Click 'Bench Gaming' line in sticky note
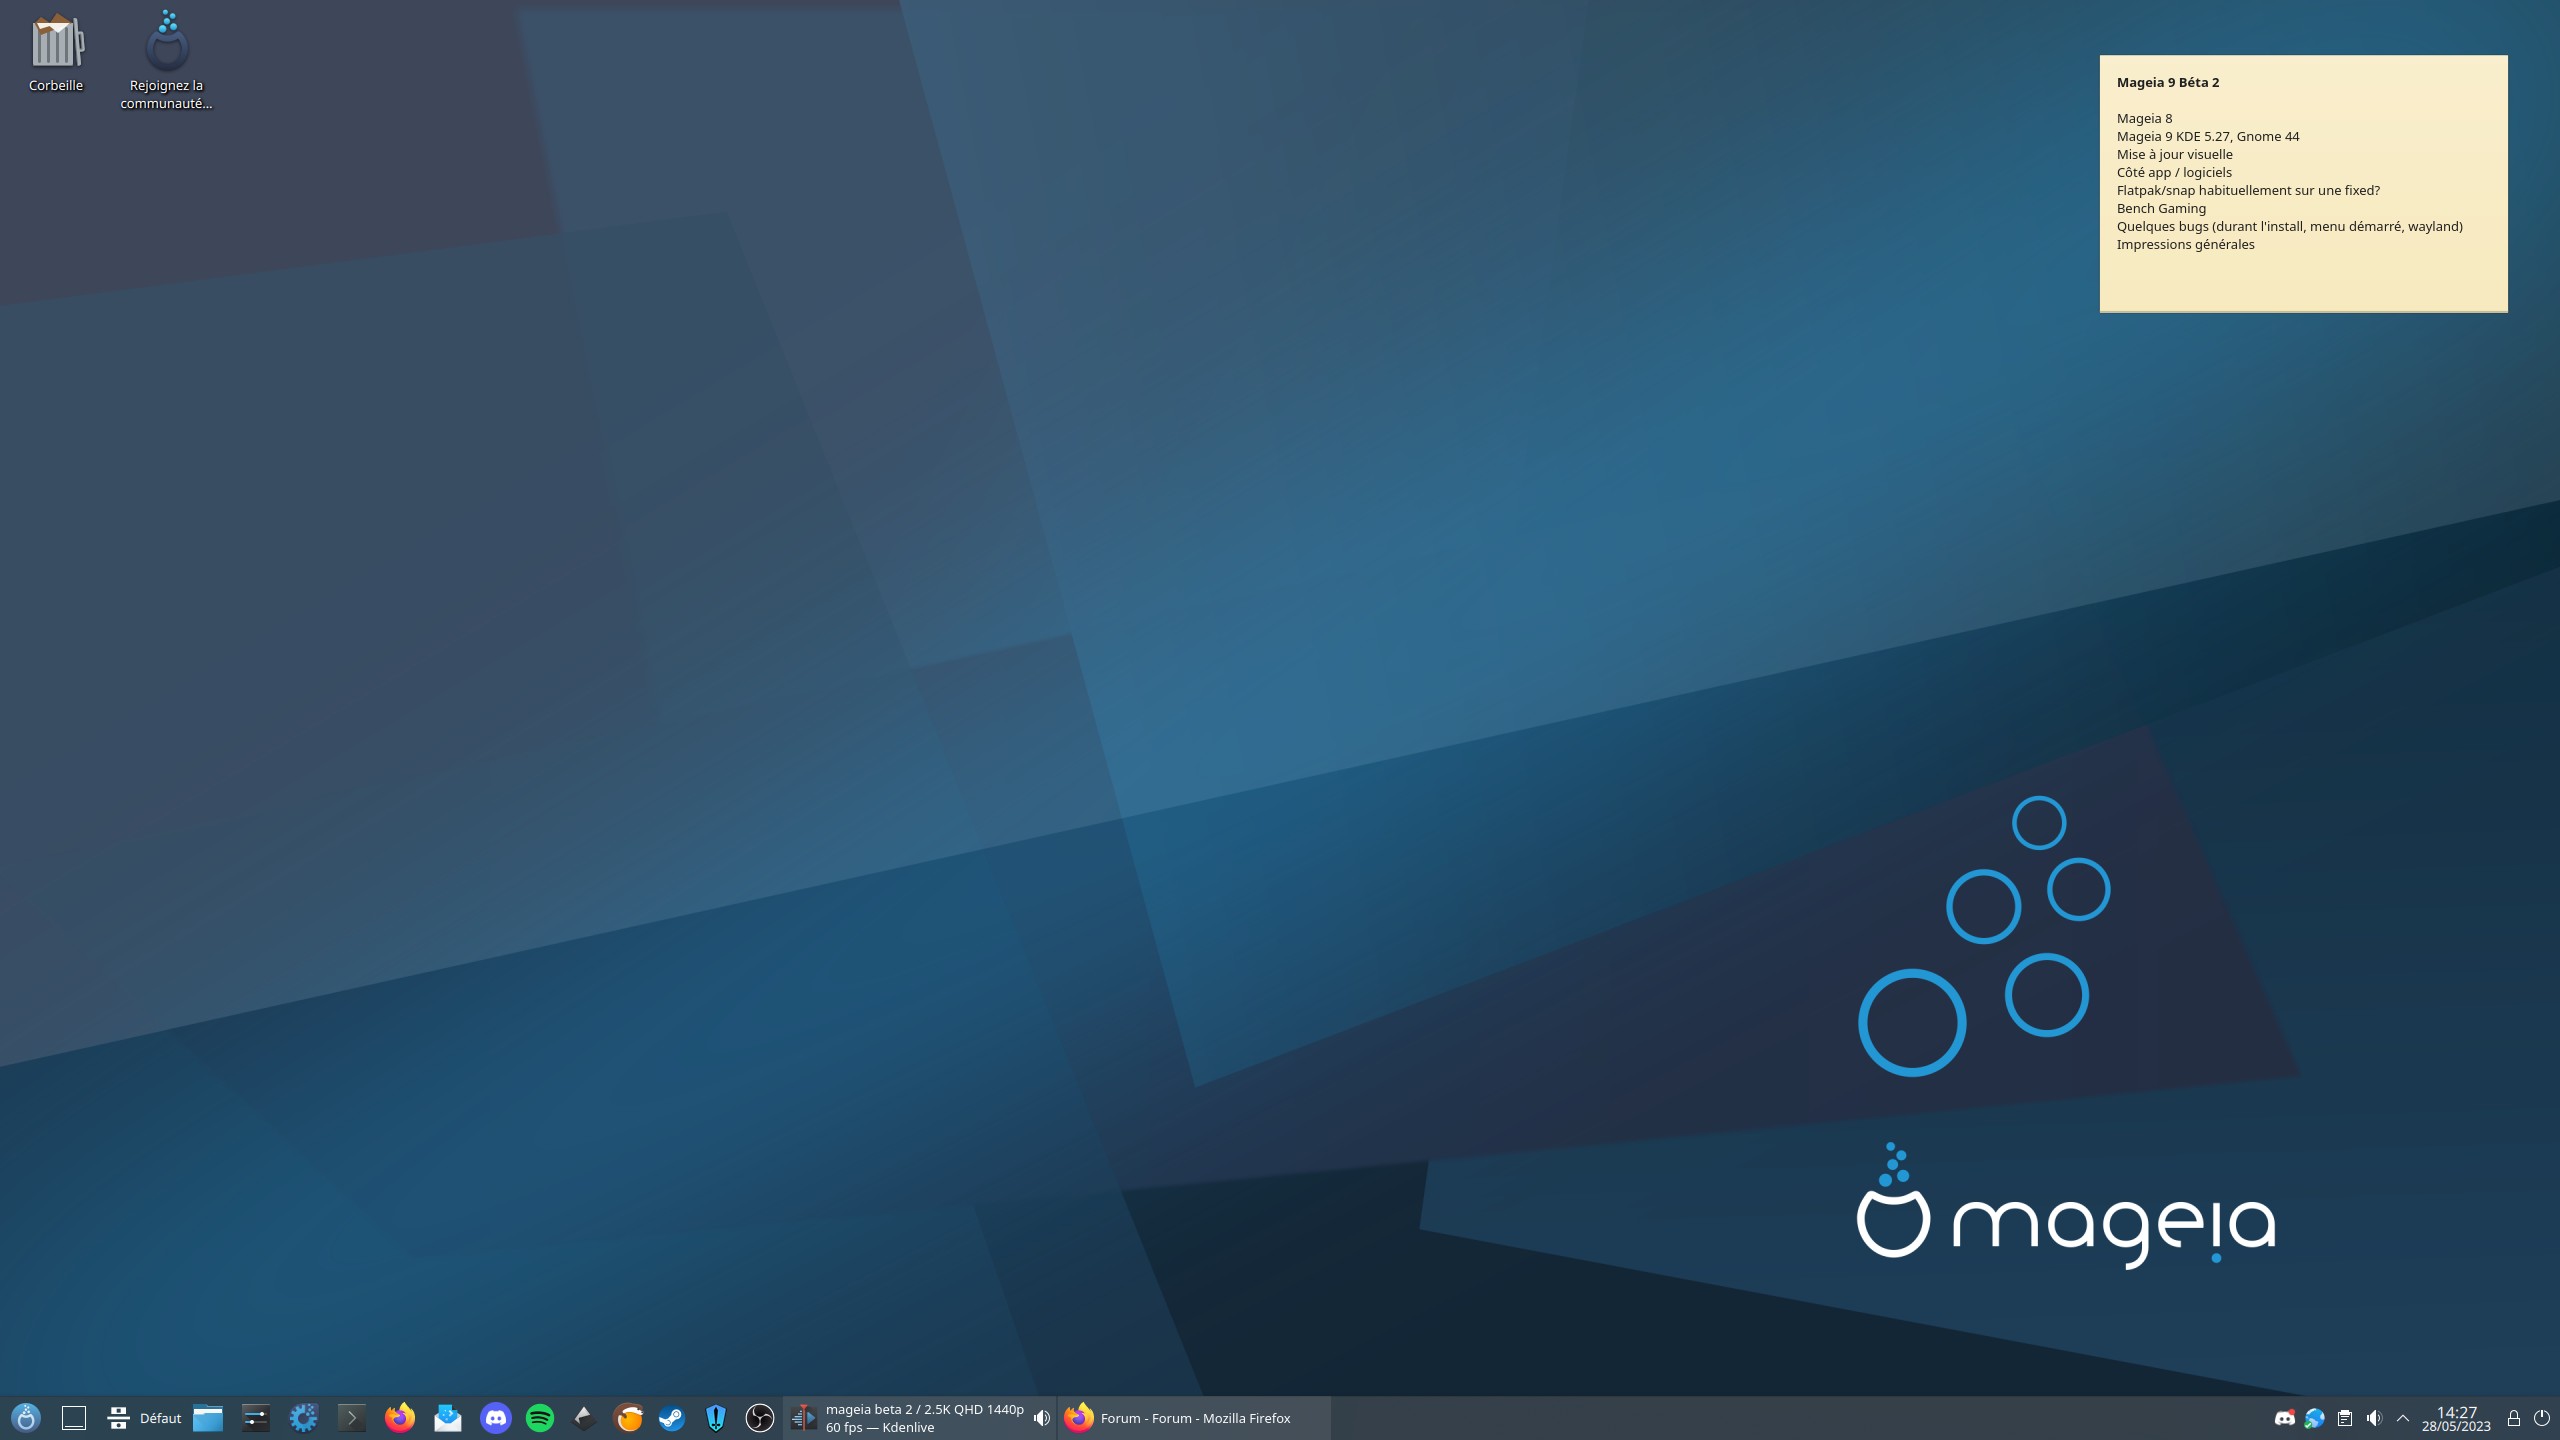 (2161, 209)
